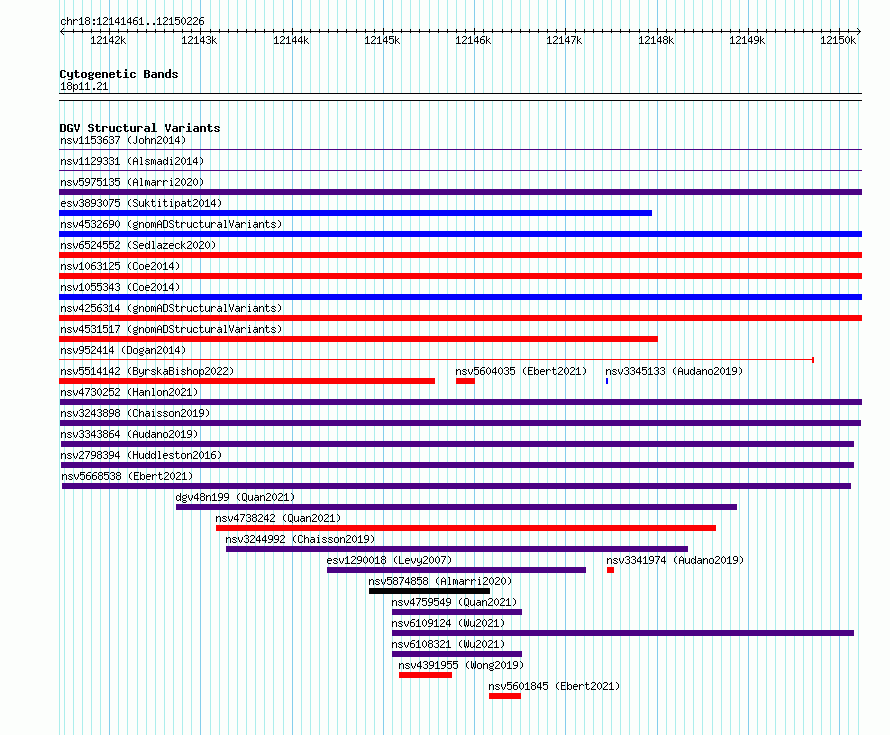The height and width of the screenshot is (735, 890).
Task: Click the small red nsv5604035 (Ebert2021) bar
Action: (465, 381)
